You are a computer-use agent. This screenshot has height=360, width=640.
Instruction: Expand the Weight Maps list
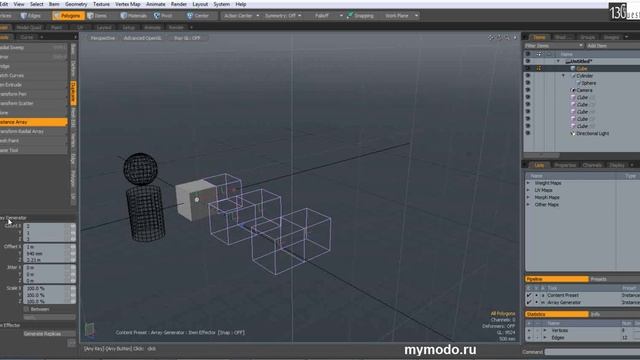(528, 183)
